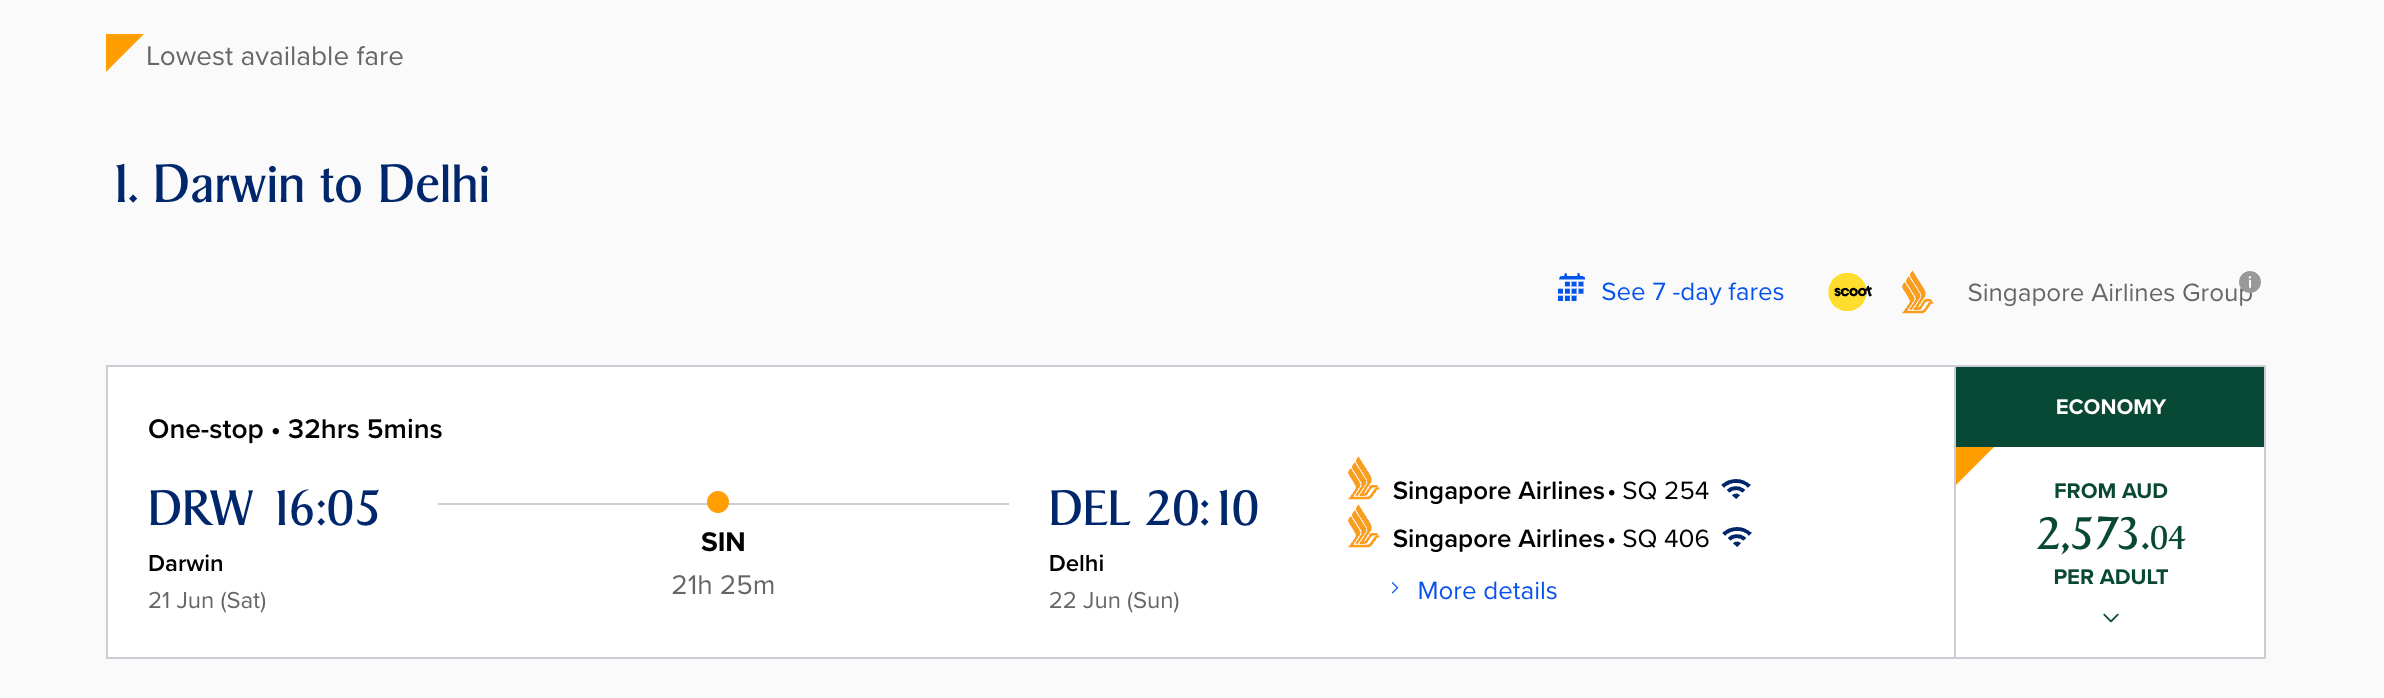This screenshot has width=2384, height=698.
Task: Select the Economy fare column header
Action: coord(2110,407)
